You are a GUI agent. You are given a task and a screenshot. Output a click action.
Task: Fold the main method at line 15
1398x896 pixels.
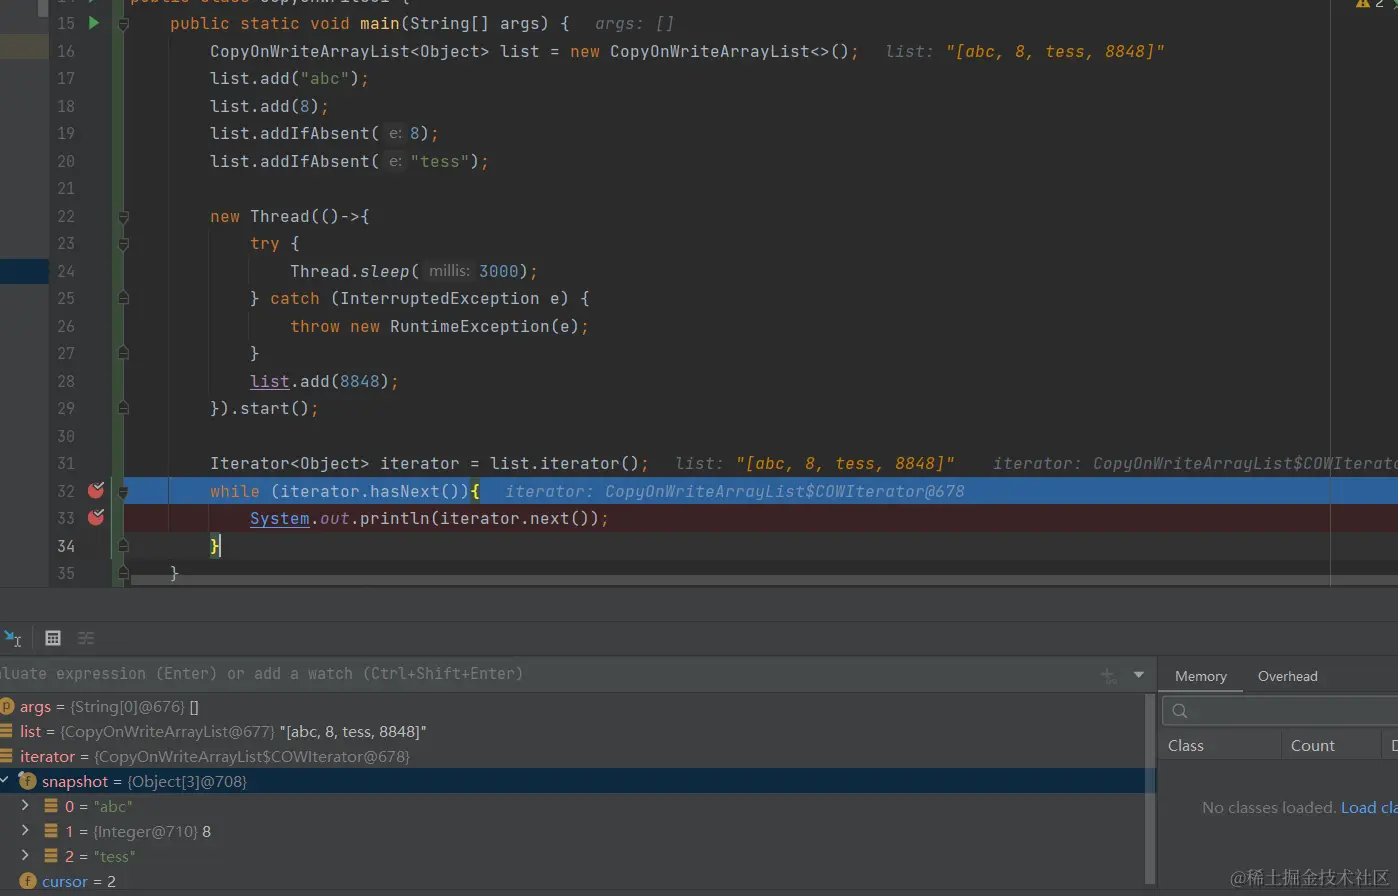pyautogui.click(x=123, y=23)
